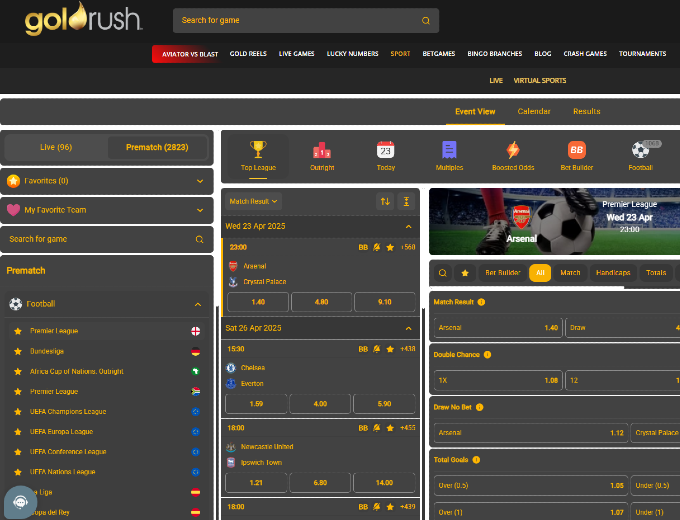Open the live chat support bubble
Image resolution: width=680 pixels, height=520 pixels.
(x=20, y=502)
